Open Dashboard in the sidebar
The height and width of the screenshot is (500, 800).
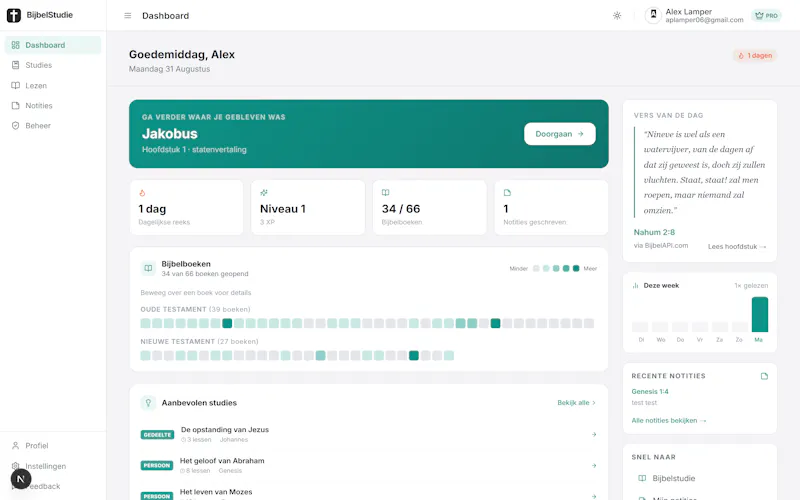53,45
